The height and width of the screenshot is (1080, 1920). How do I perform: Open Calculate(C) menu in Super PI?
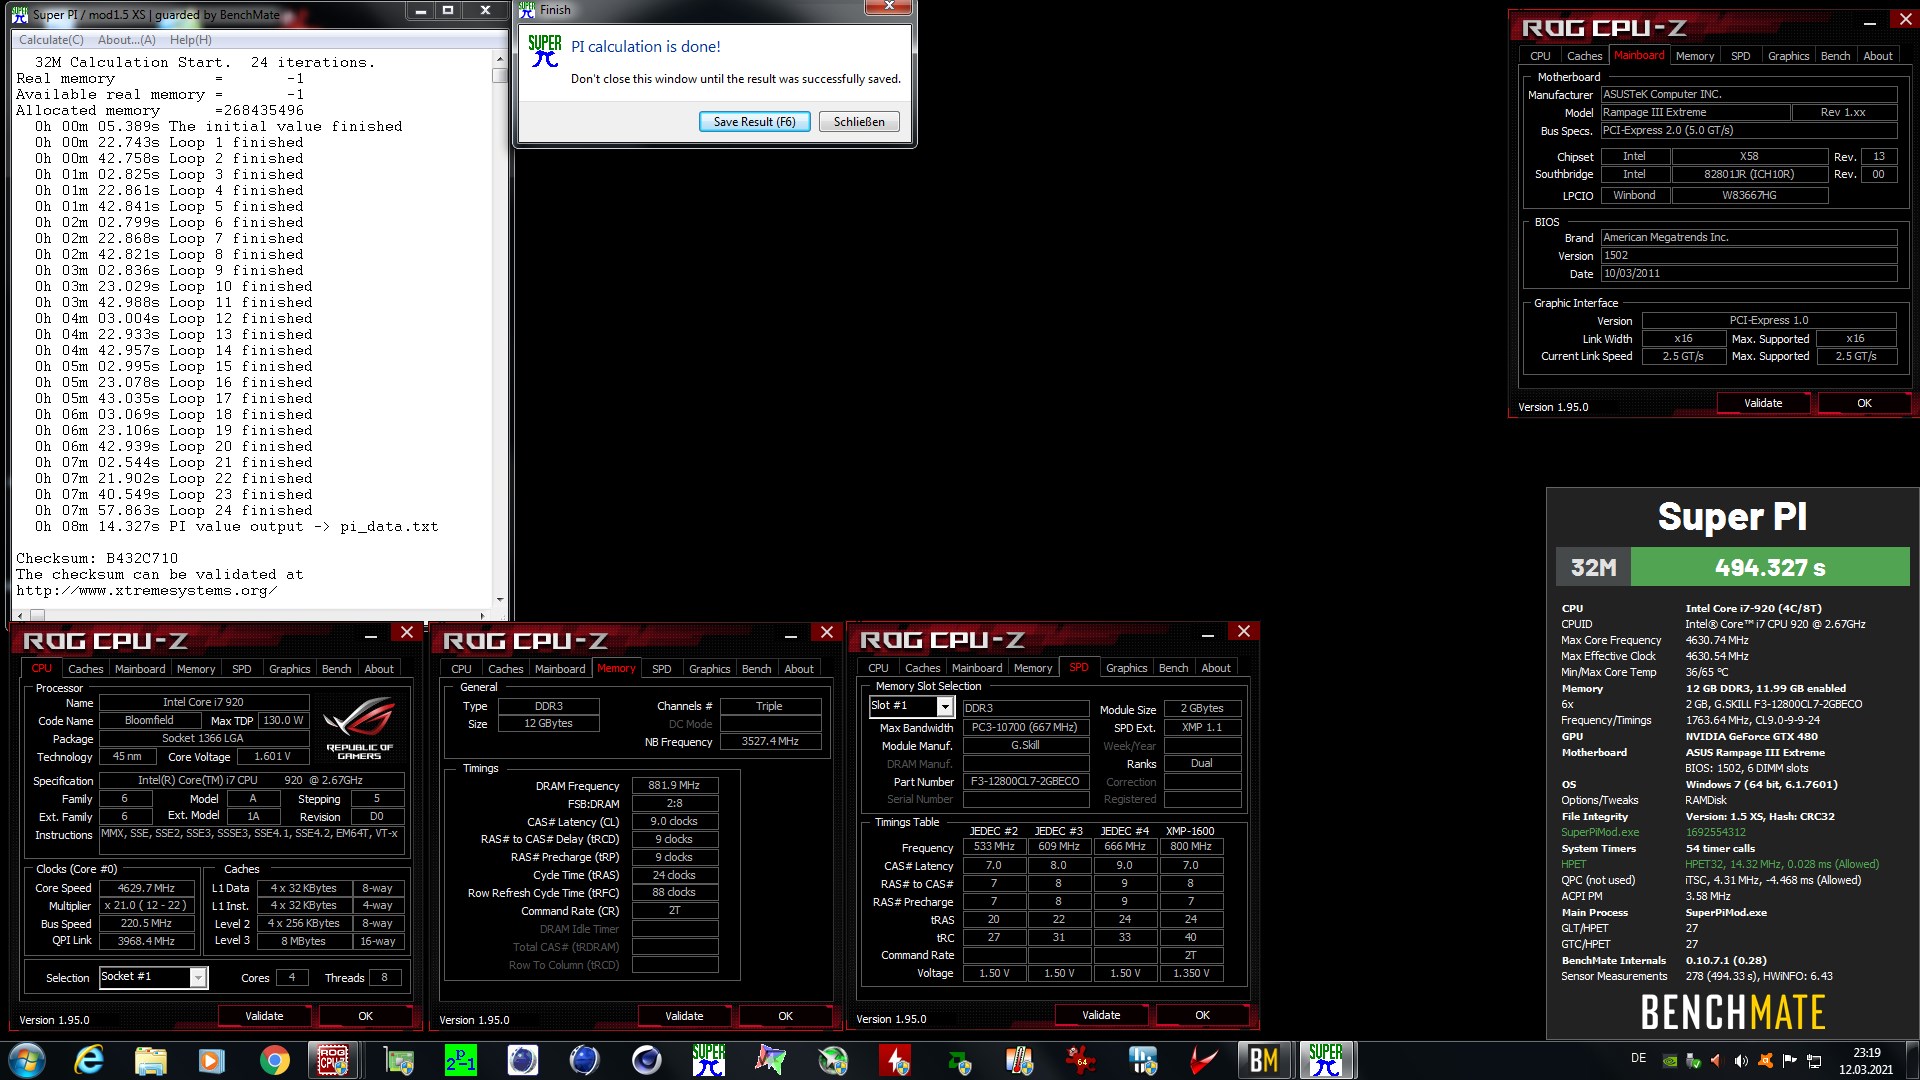(x=51, y=40)
